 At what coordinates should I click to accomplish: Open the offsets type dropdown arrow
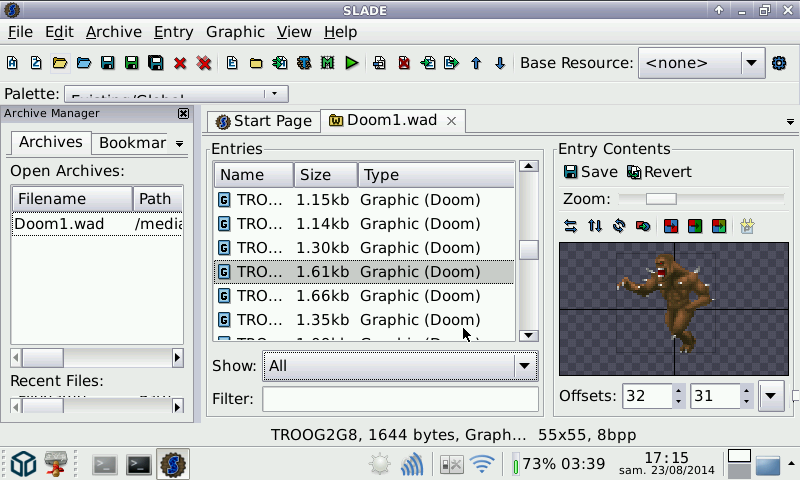click(771, 396)
